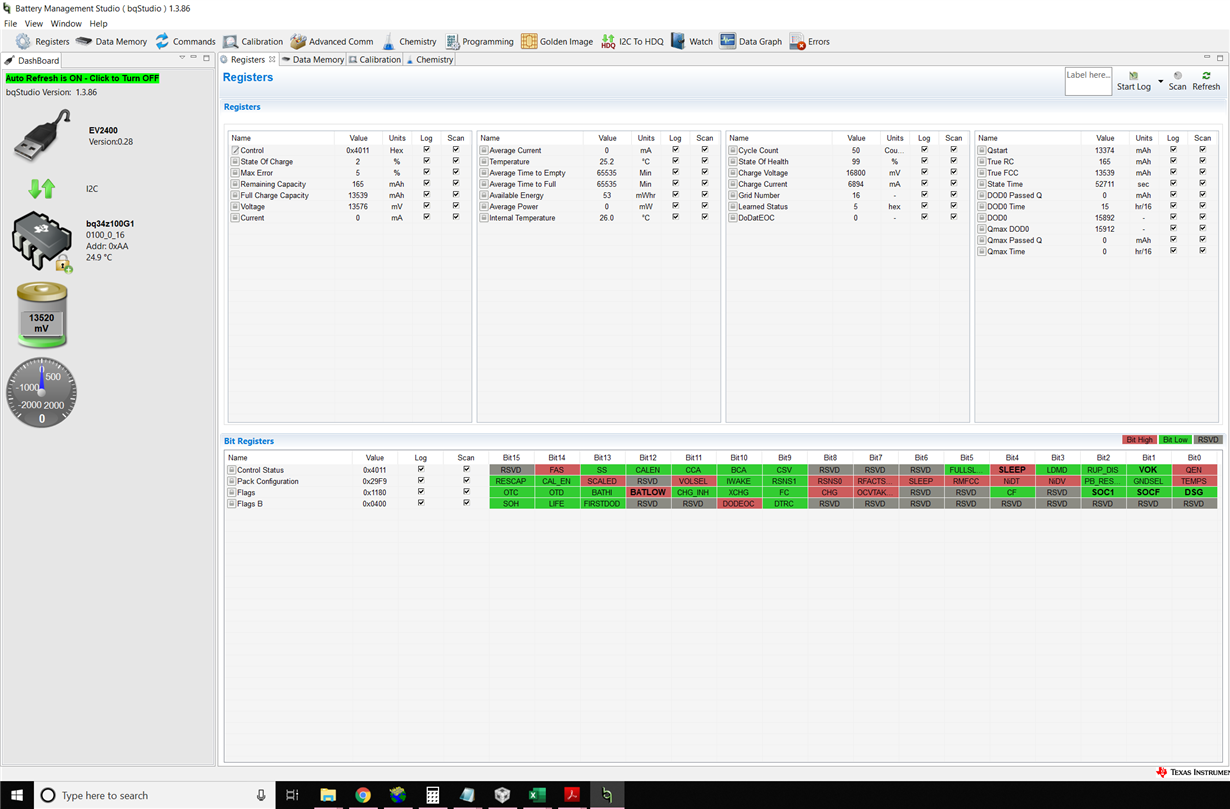Open the Registers toolbar view

pos(43,41)
